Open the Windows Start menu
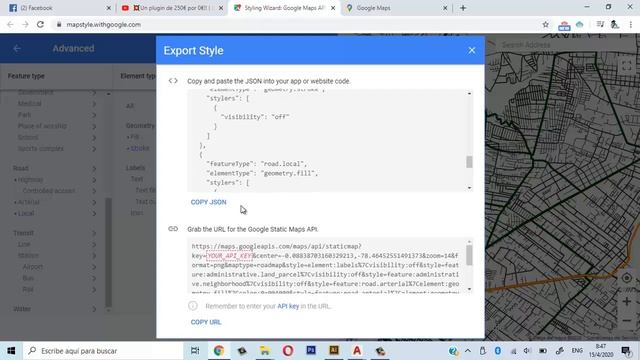640x360 pixels. click(11, 351)
